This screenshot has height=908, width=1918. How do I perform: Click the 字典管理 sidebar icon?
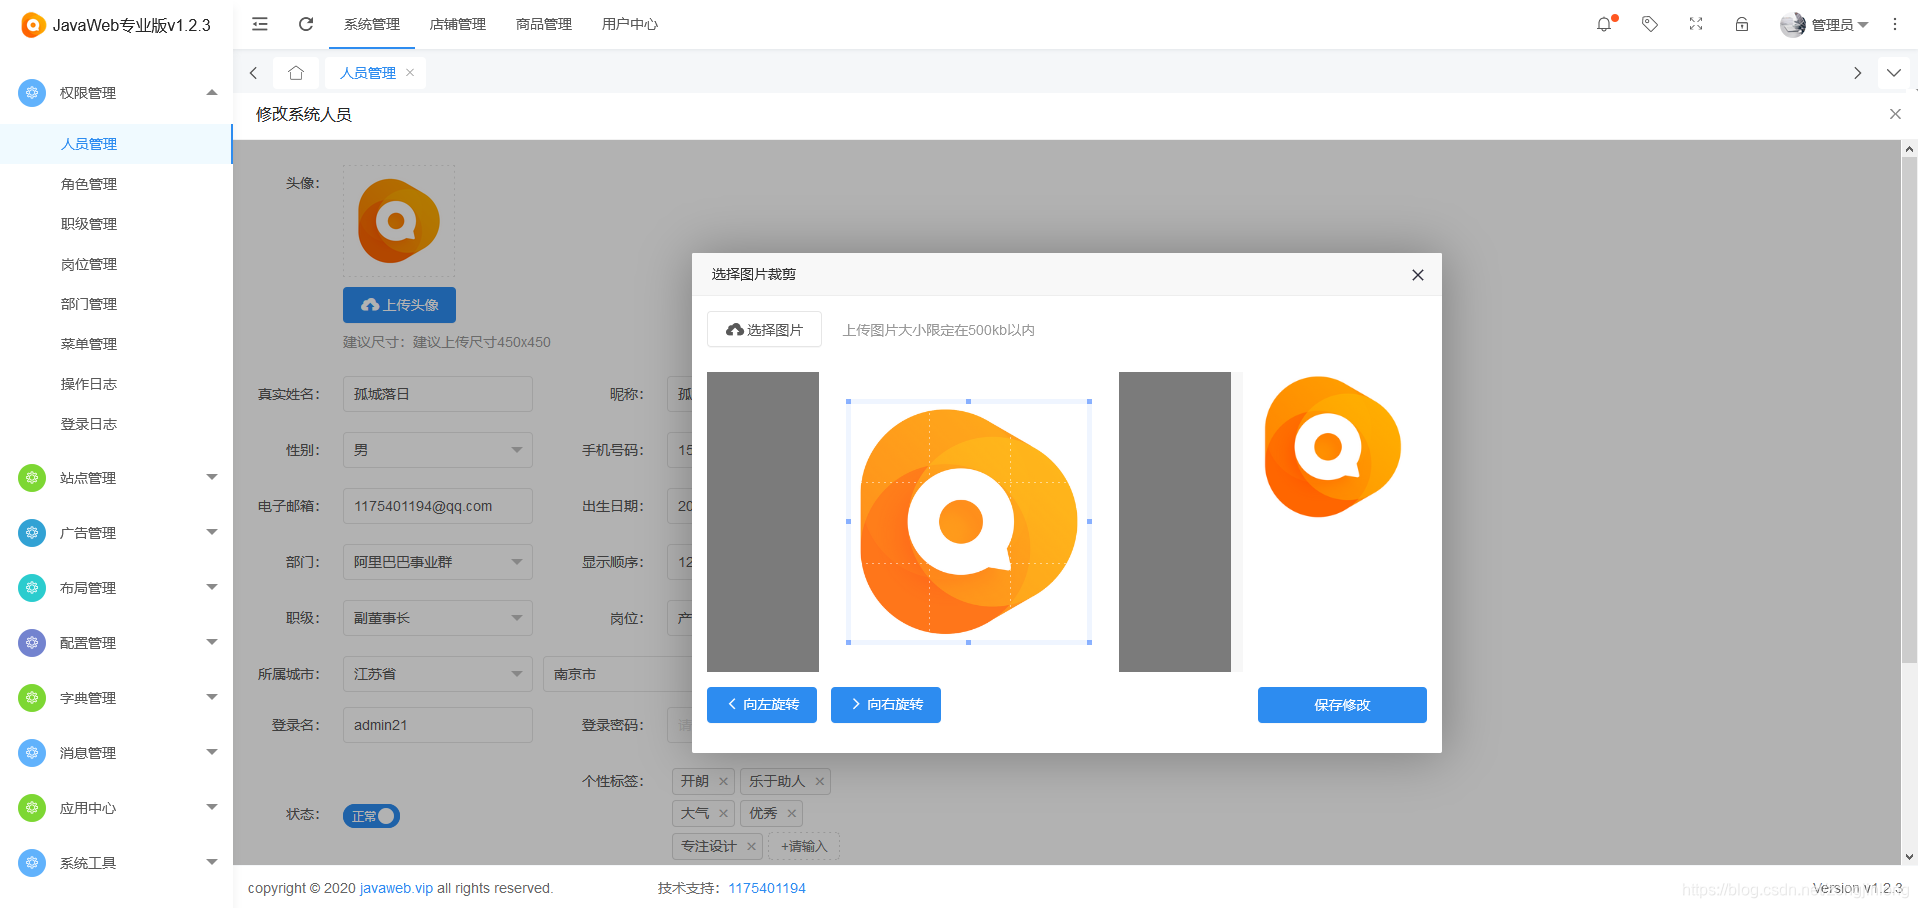32,698
